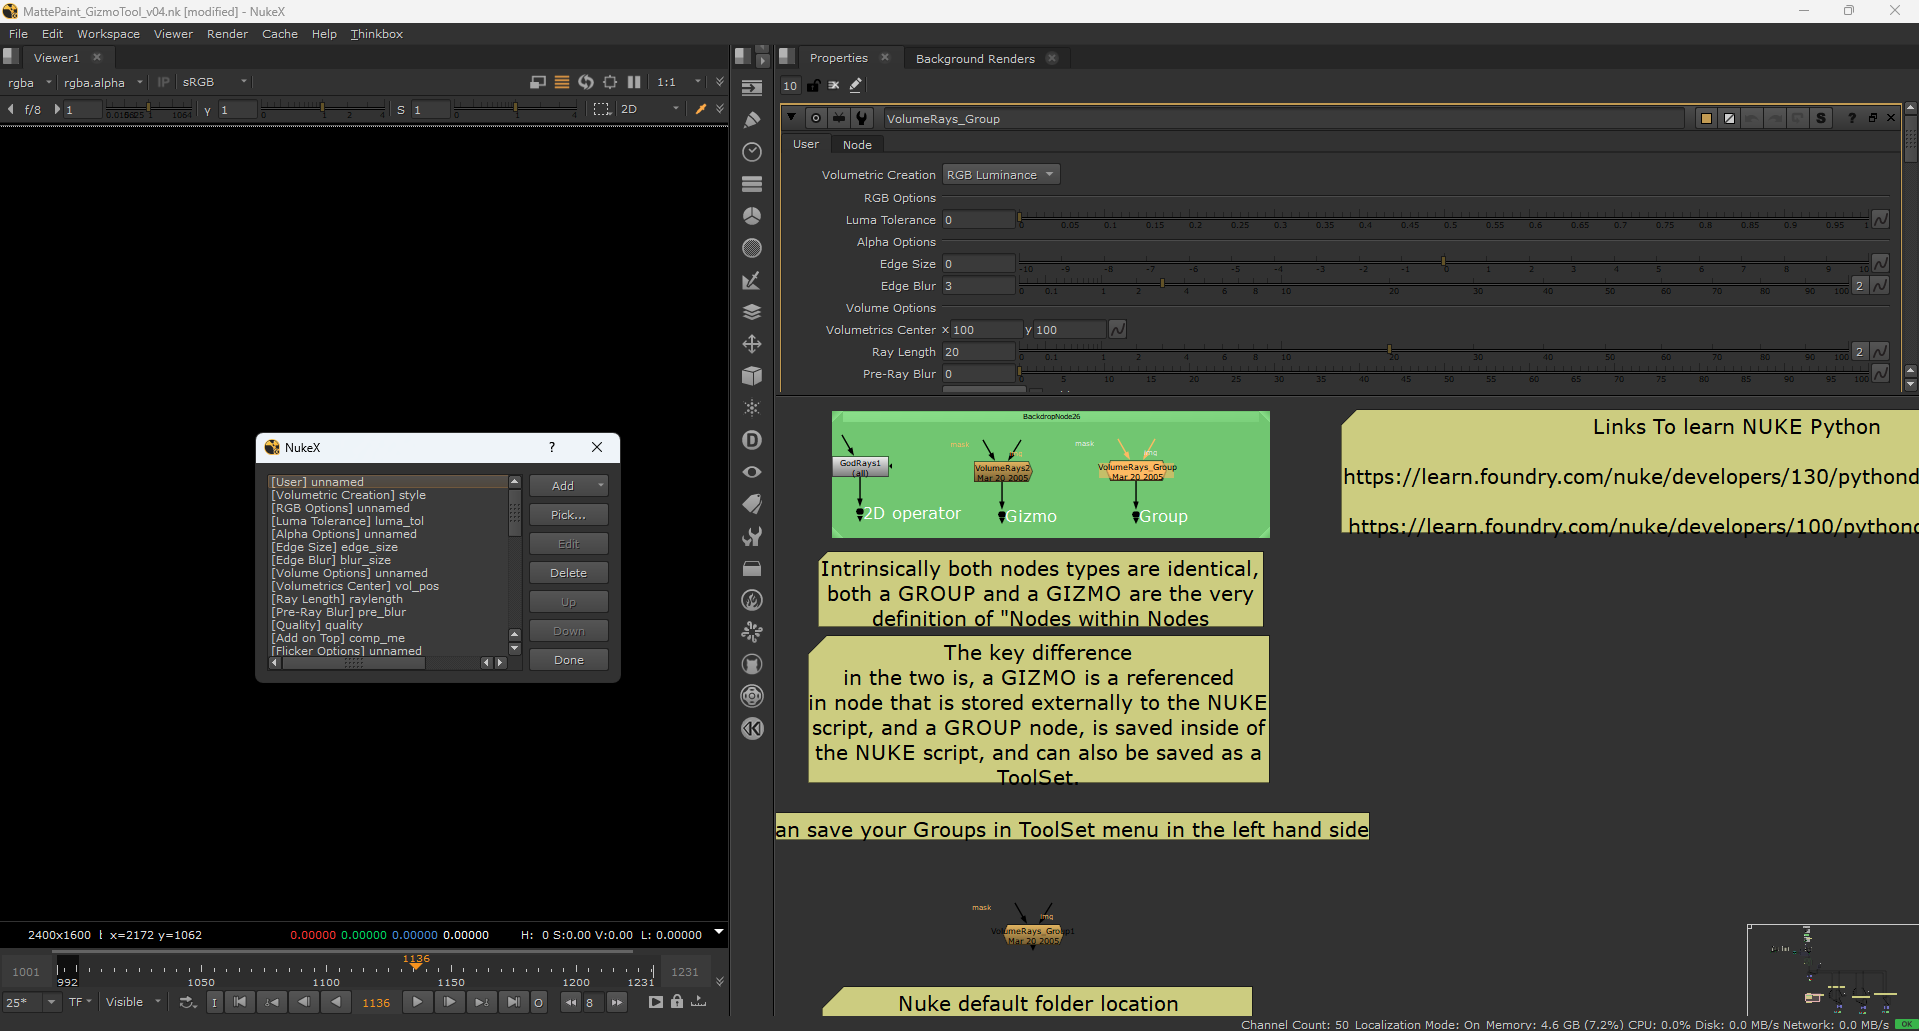Toggle the viewer ROI region selector

coord(601,109)
